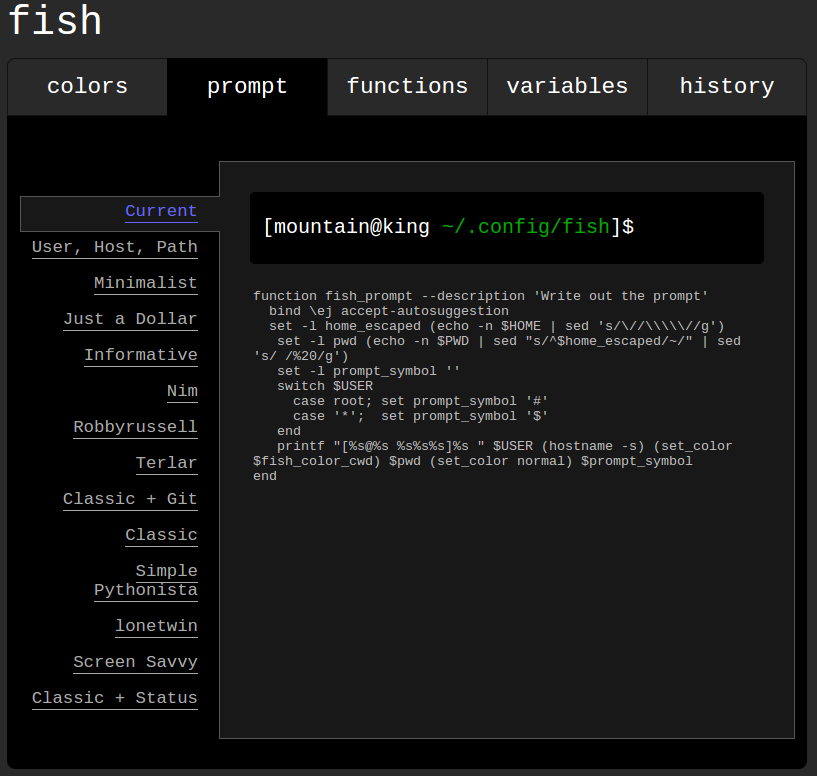Select the prompt tab
This screenshot has width=817, height=776.
pyautogui.click(x=247, y=87)
